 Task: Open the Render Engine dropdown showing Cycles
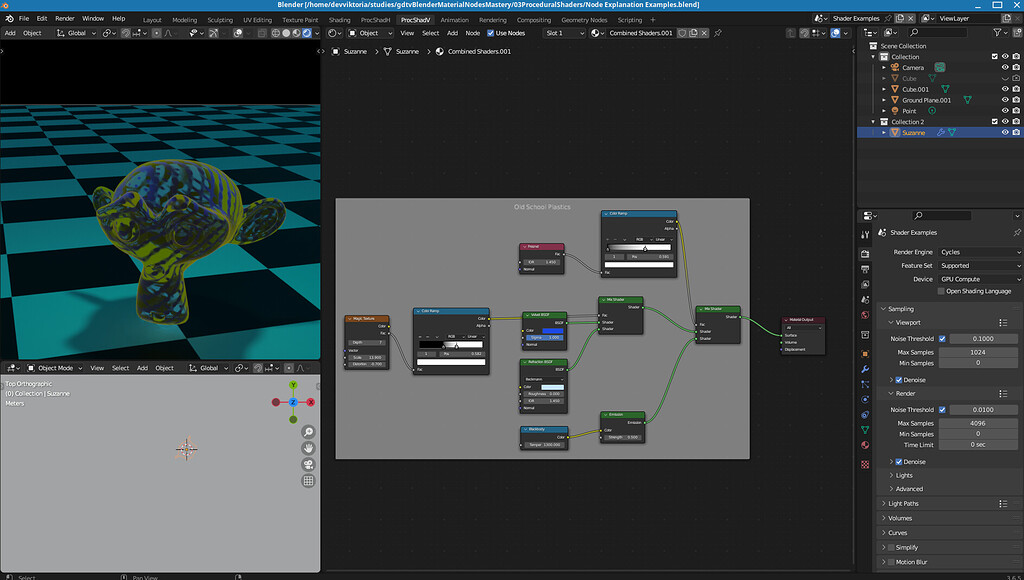pyautogui.click(x=978, y=252)
